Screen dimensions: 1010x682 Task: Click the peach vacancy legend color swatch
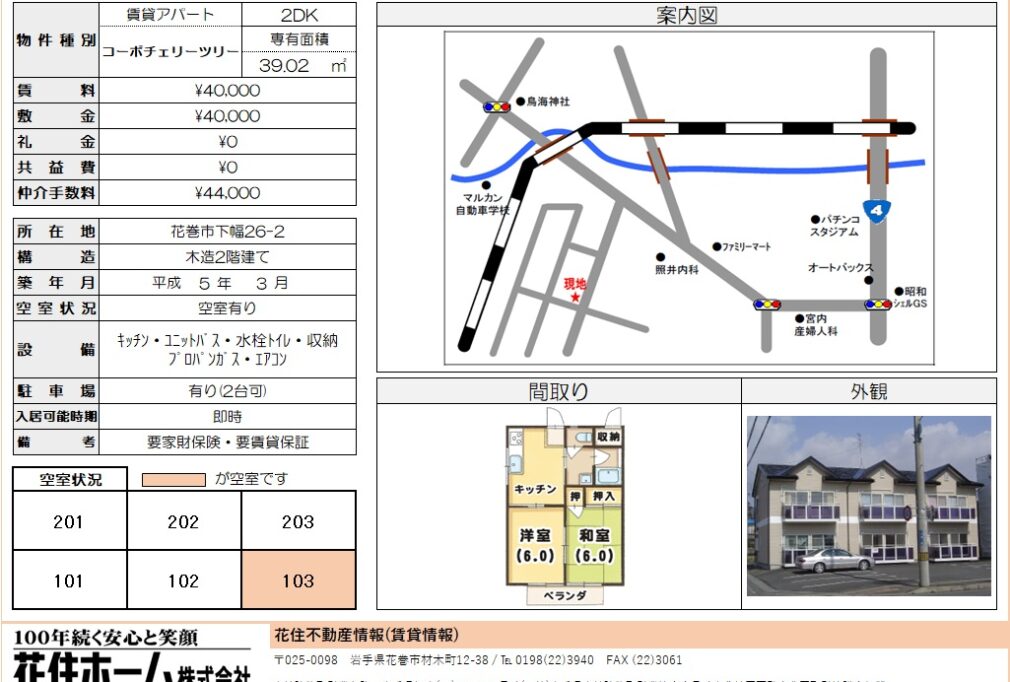tap(174, 480)
